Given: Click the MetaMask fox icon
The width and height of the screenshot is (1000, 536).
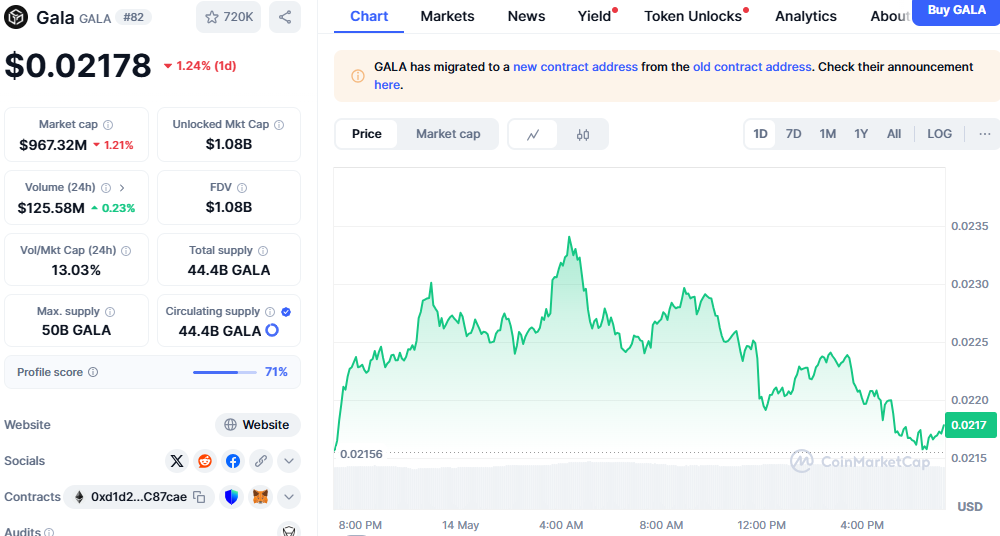Looking at the screenshot, I should coord(260,496).
